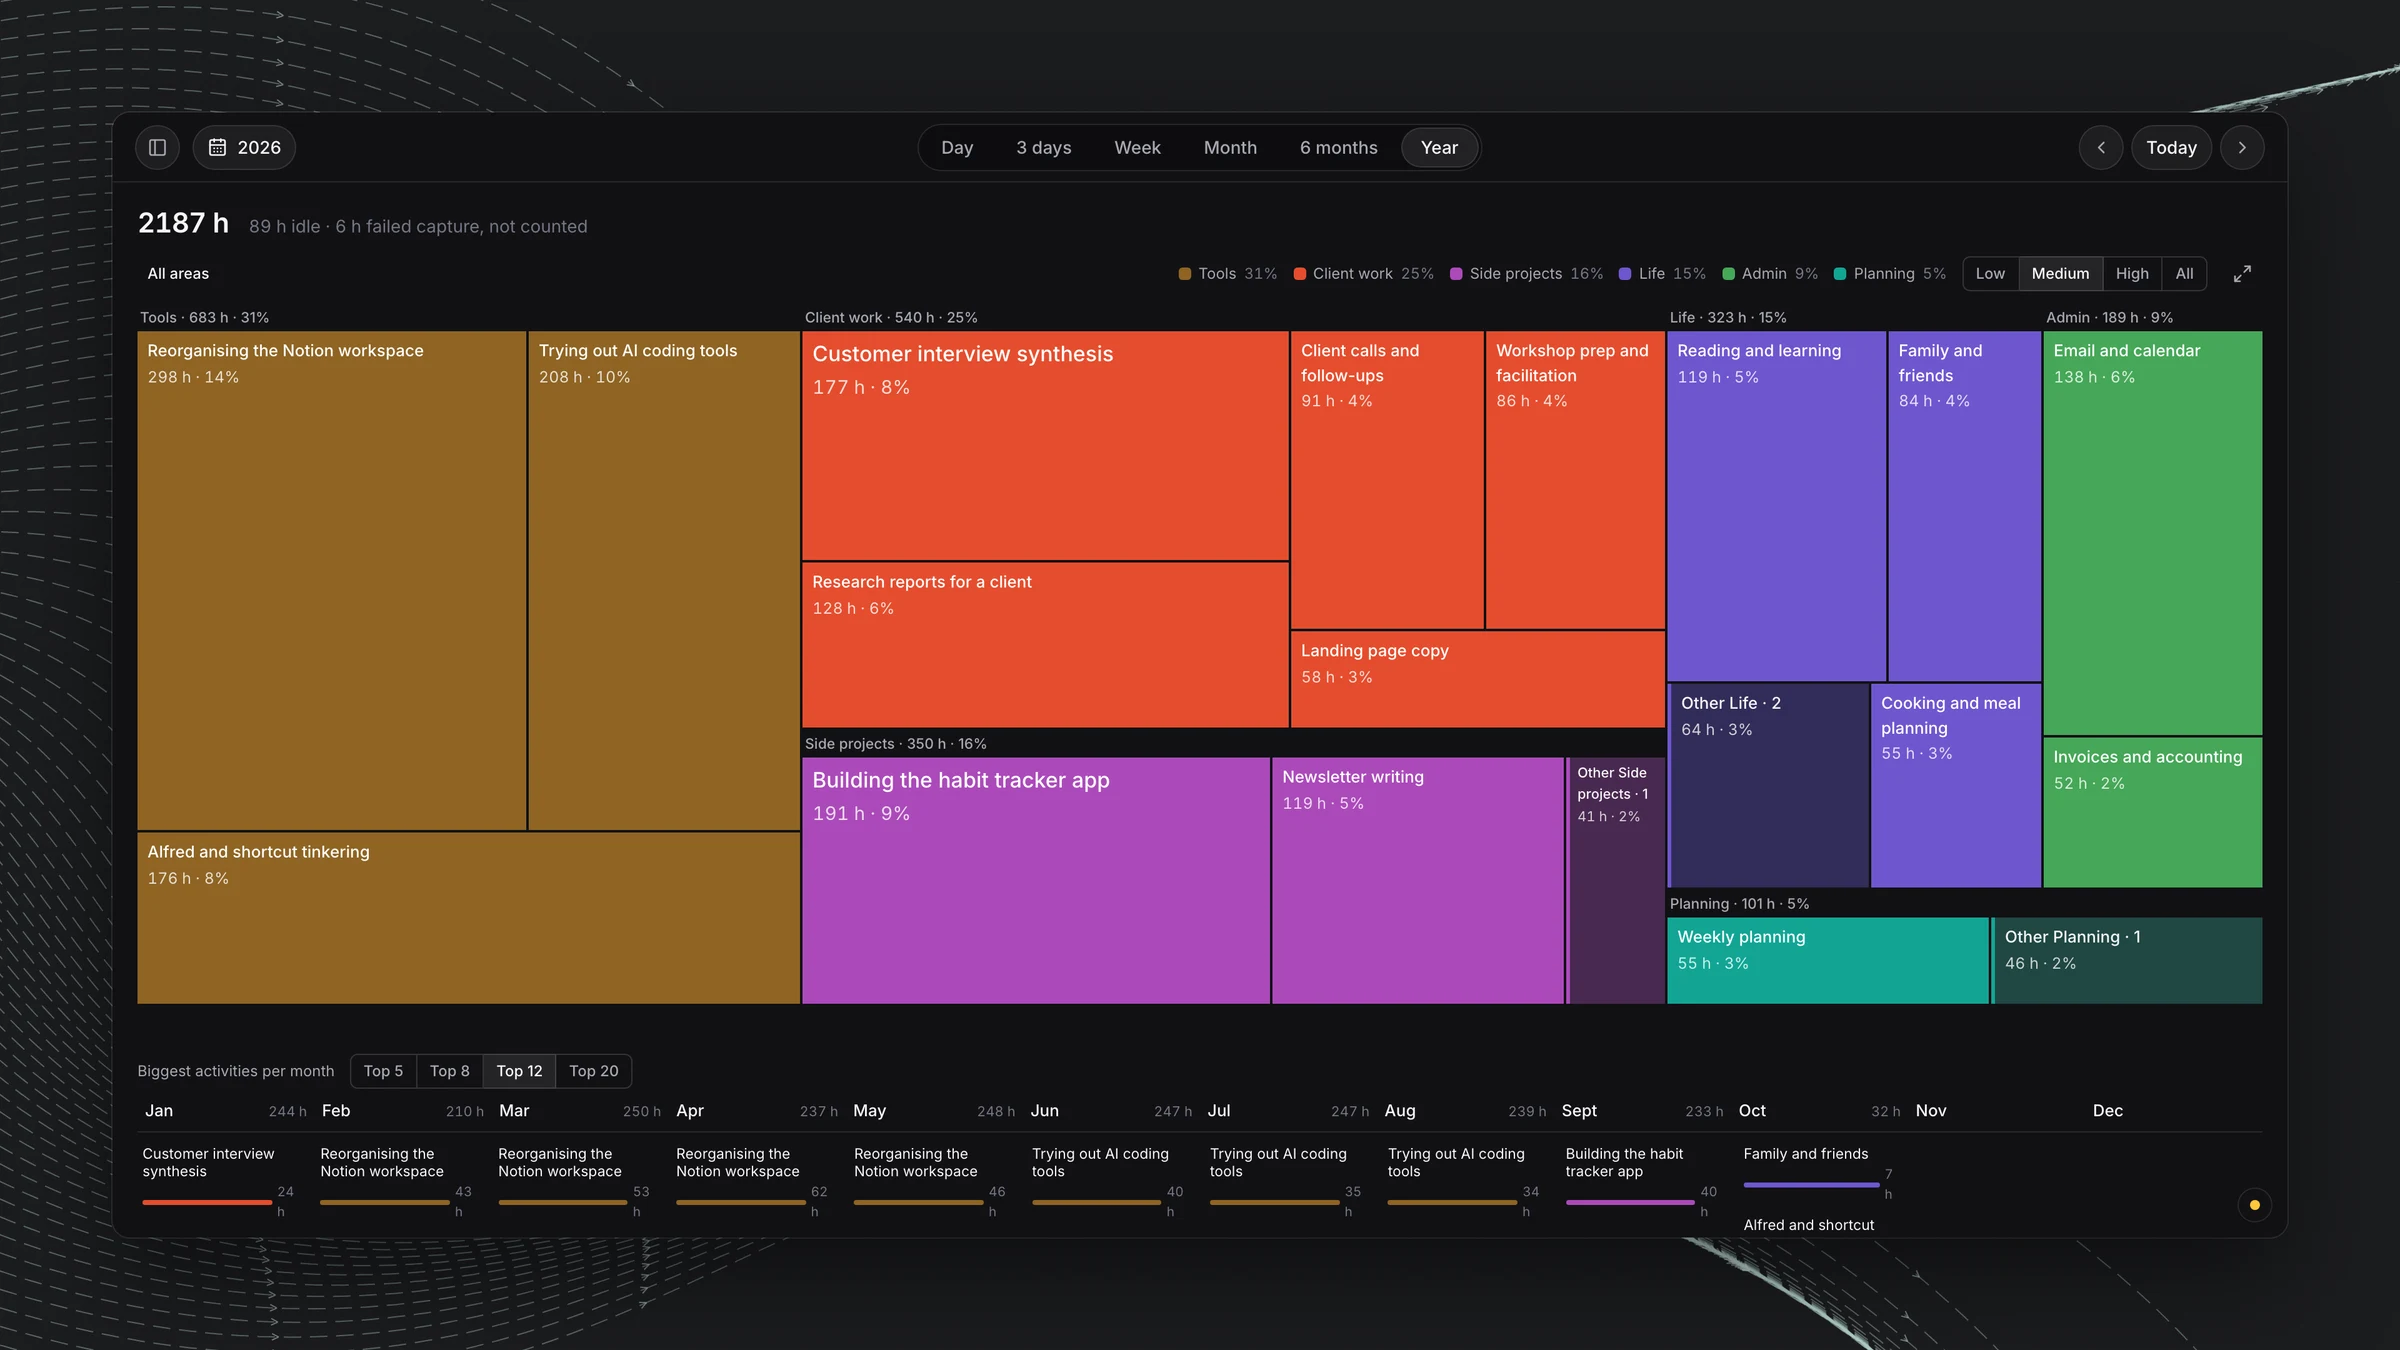Viewport: 2400px width, 1350px height.
Task: Expand treemap to fullscreen
Action: click(2242, 274)
